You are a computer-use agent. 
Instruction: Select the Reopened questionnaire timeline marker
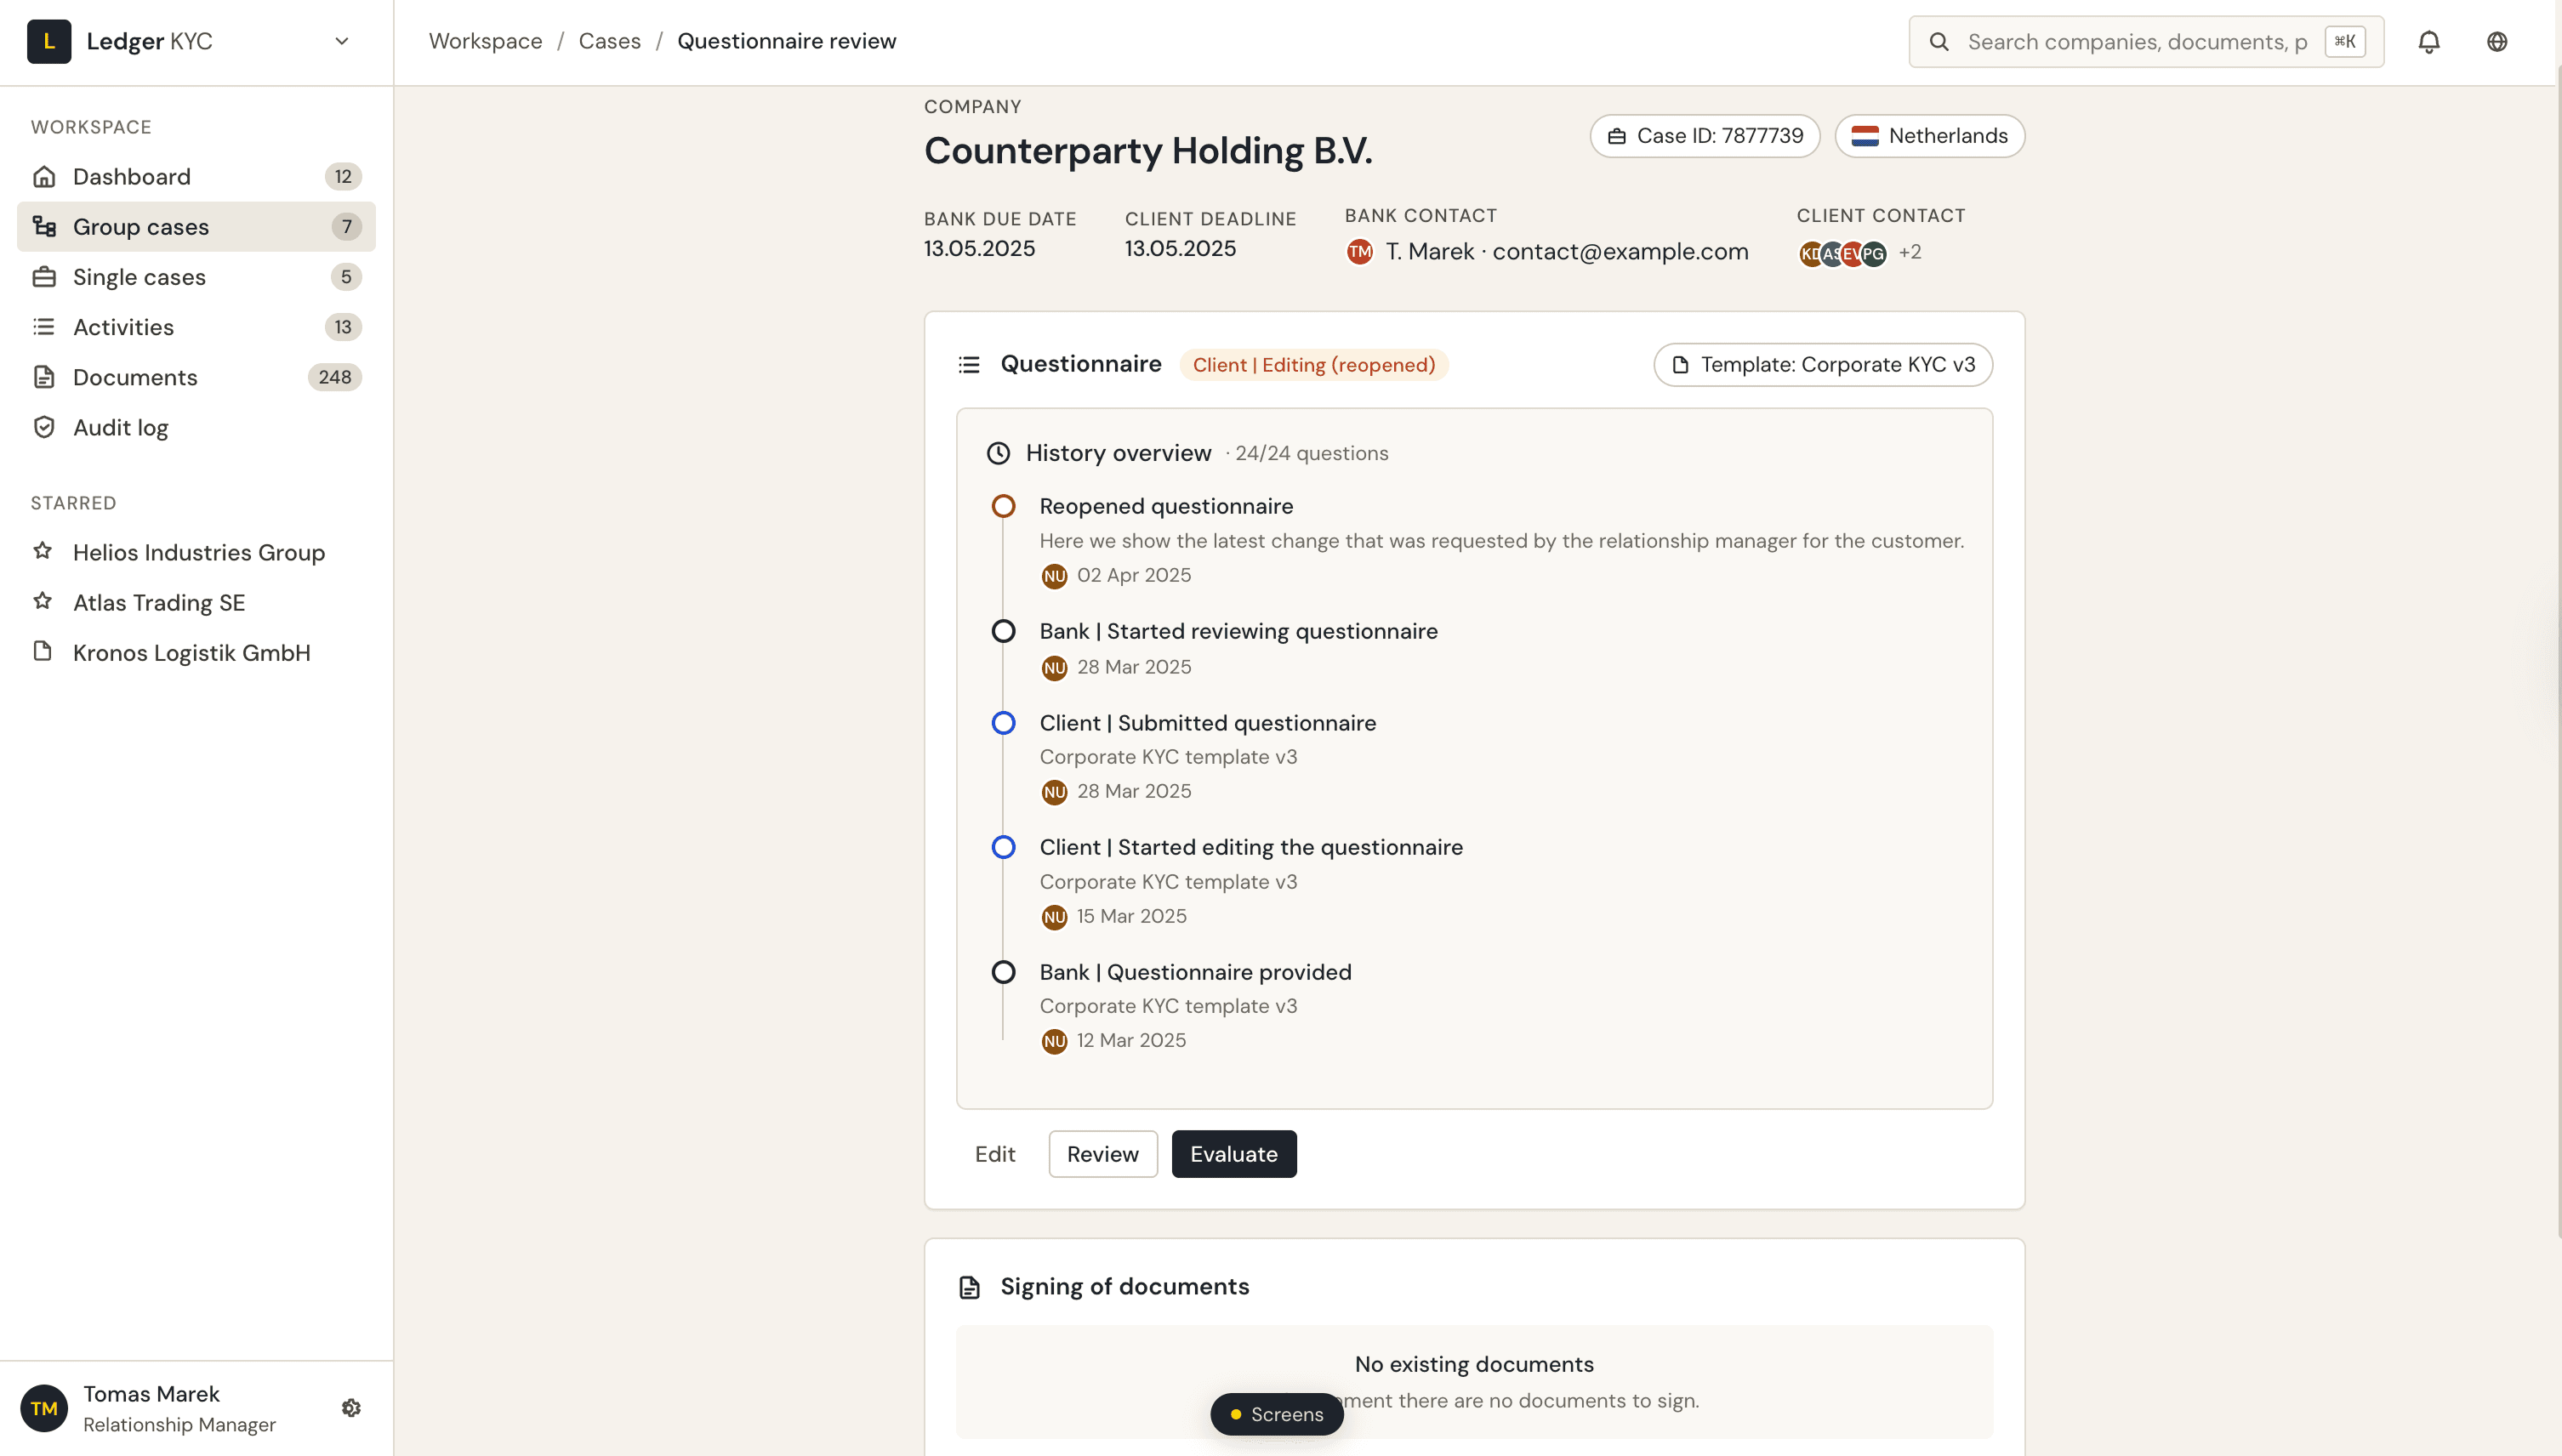pyautogui.click(x=1003, y=506)
